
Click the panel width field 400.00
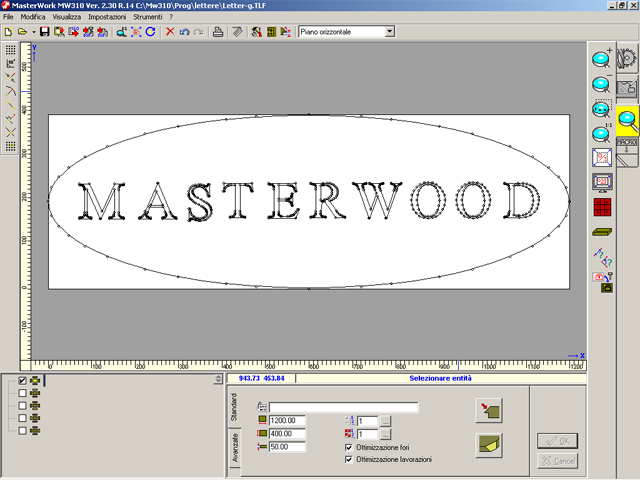pyautogui.click(x=287, y=433)
